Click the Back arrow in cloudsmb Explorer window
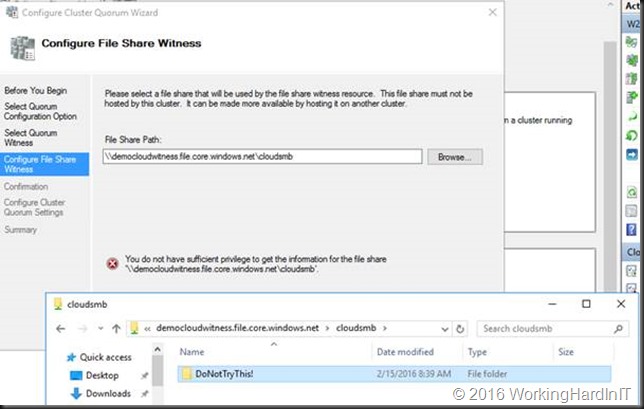The image size is (644, 409). 61,329
